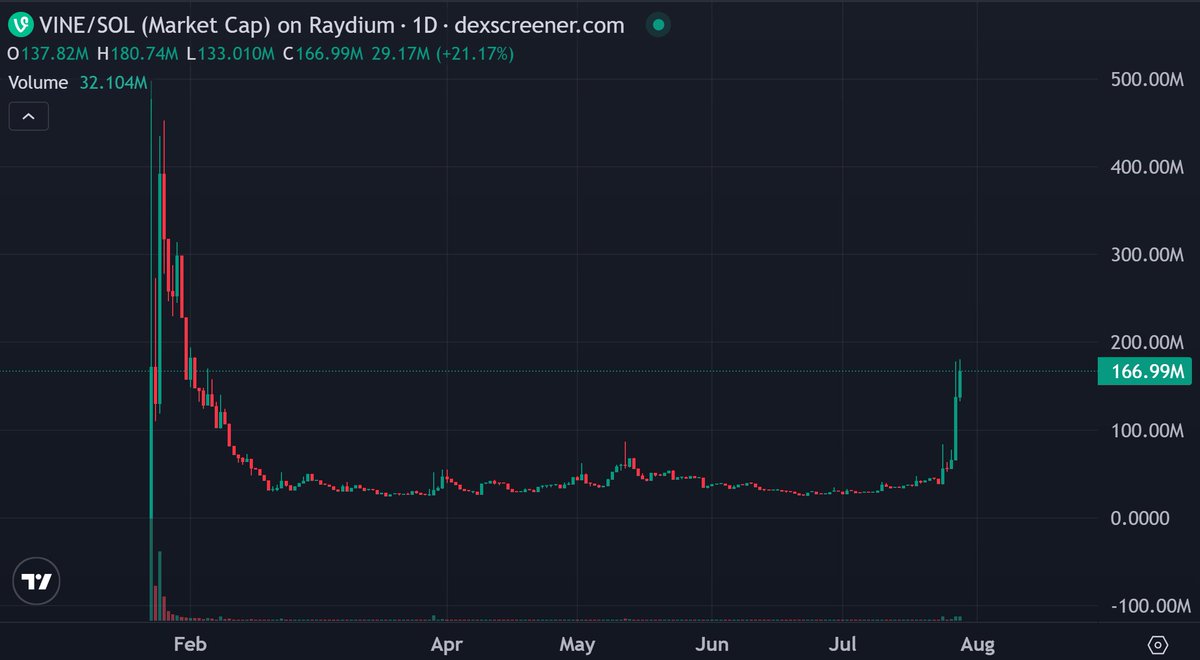Click the May time axis label
Viewport: 1200px width, 660px height.
click(x=577, y=644)
